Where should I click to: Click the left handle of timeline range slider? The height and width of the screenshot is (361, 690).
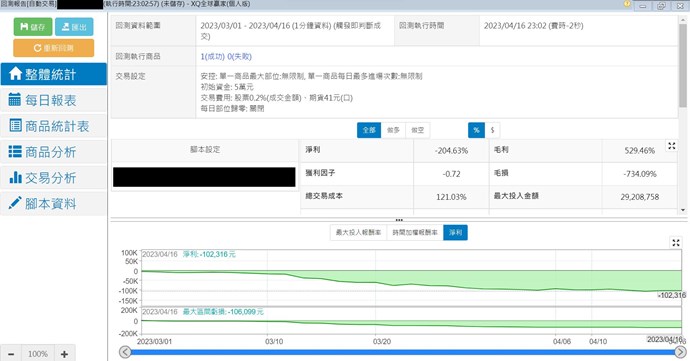click(125, 352)
